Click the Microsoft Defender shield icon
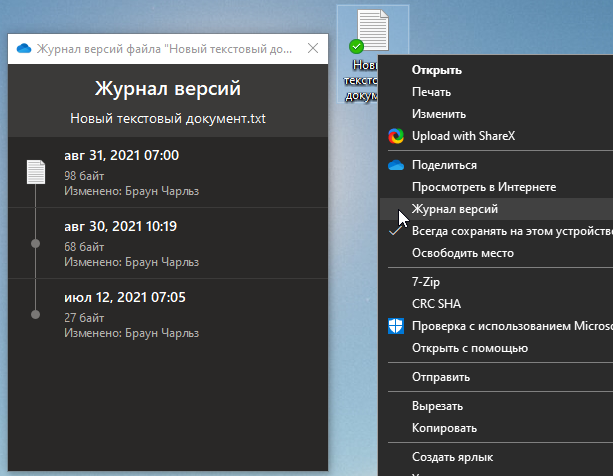613x476 pixels. pos(396,326)
